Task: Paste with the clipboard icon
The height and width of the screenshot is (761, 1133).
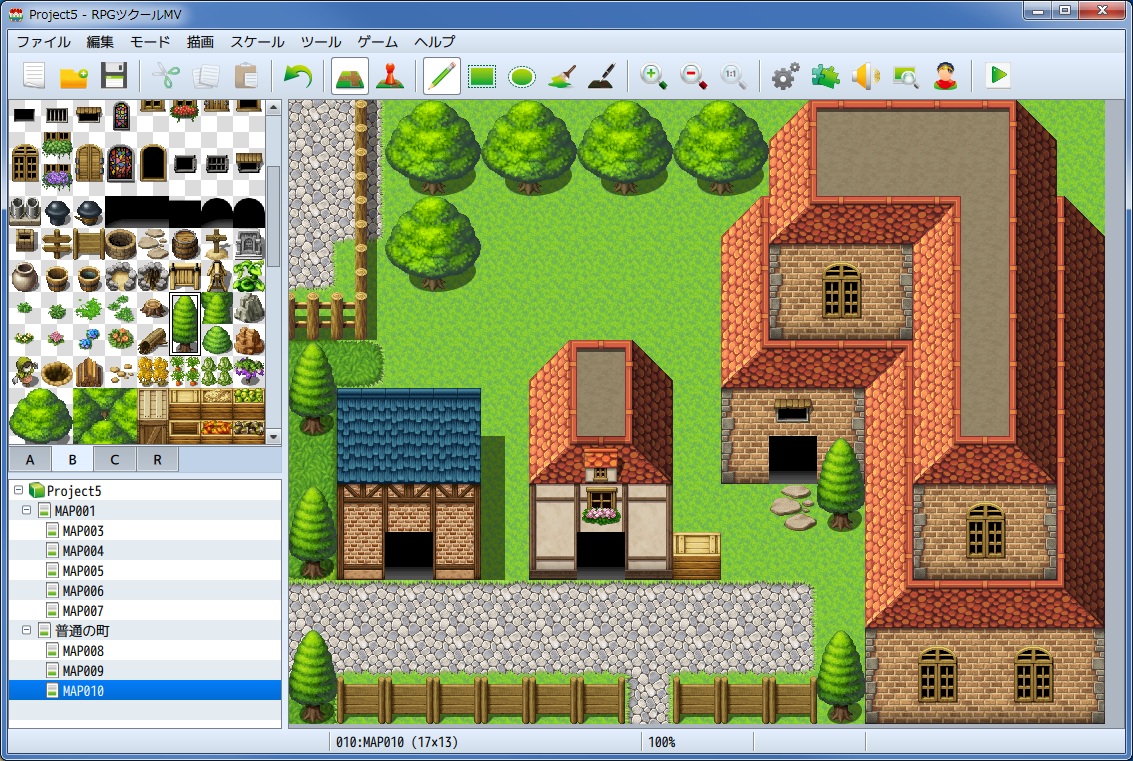Action: tap(246, 75)
